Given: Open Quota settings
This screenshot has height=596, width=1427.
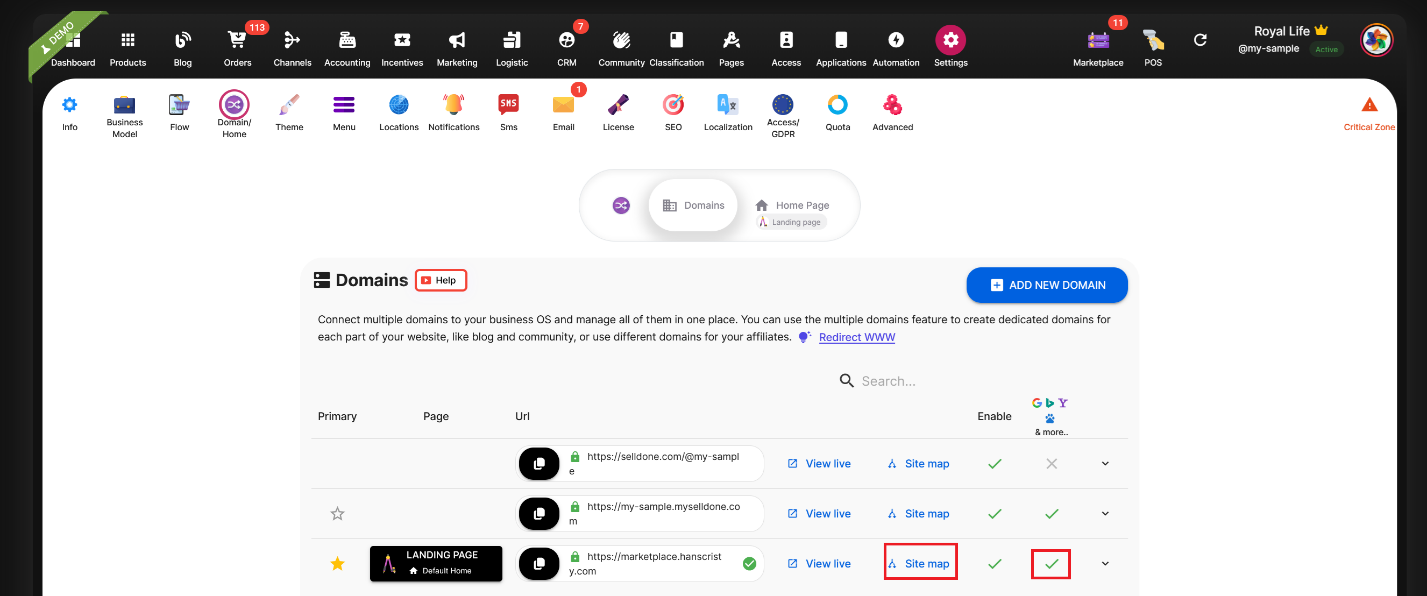Looking at the screenshot, I should 838,112.
